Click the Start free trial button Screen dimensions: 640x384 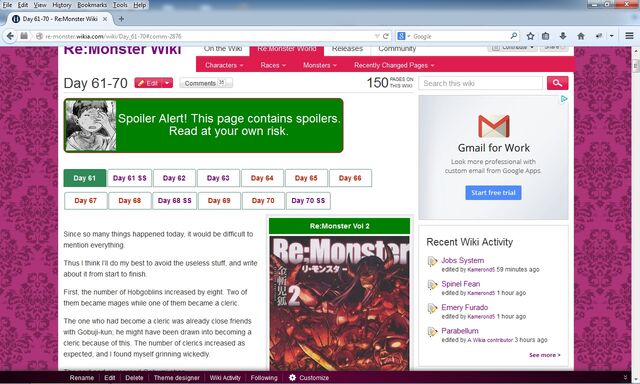pyautogui.click(x=493, y=193)
